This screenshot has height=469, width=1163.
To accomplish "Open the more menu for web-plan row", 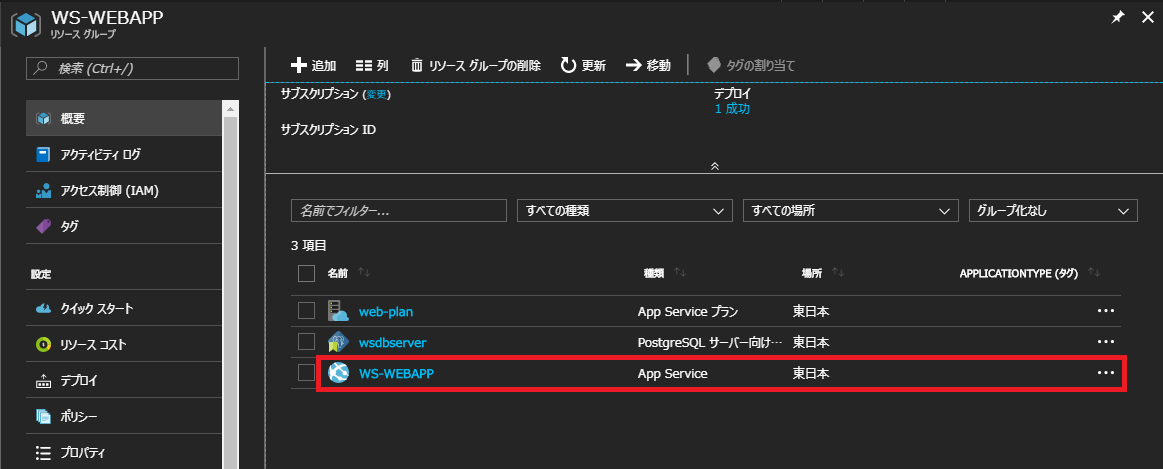I will point(1105,311).
